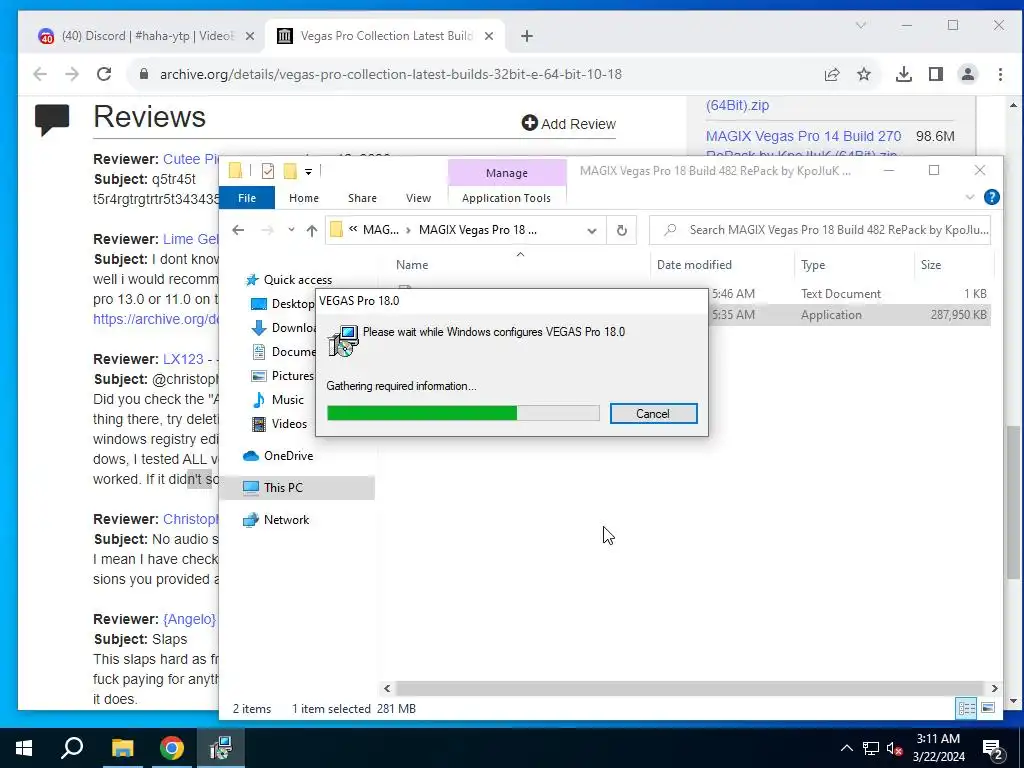Screen dimensions: 1024x768
Task: Go back in File Explorer
Action: pos(238,230)
